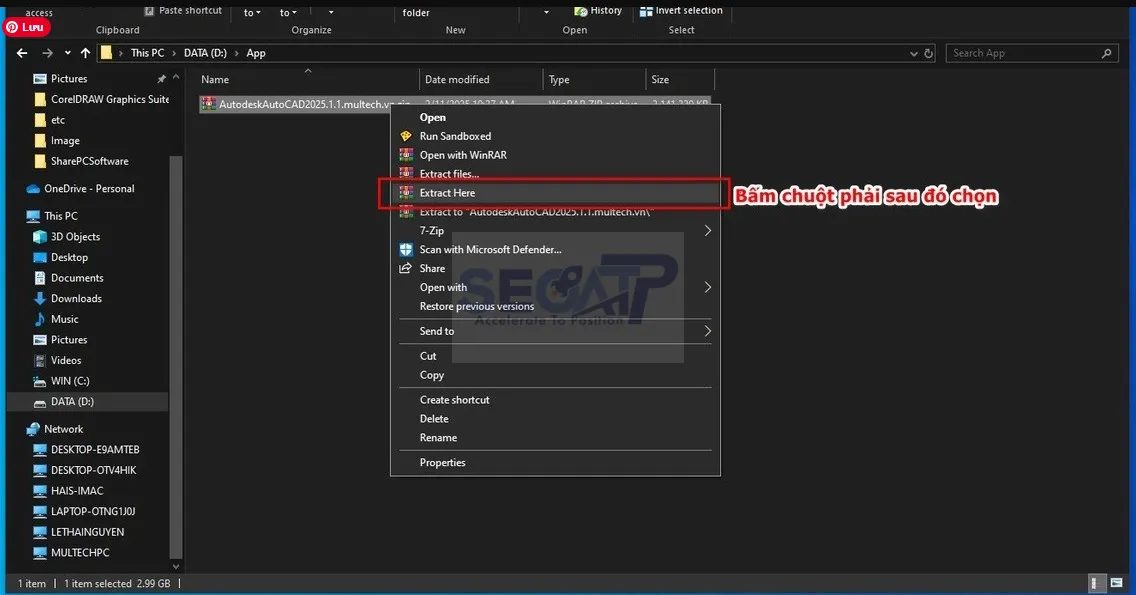Image resolution: width=1136 pixels, height=595 pixels.
Task: Click the refresh icon in the address bar
Action: (x=930, y=53)
